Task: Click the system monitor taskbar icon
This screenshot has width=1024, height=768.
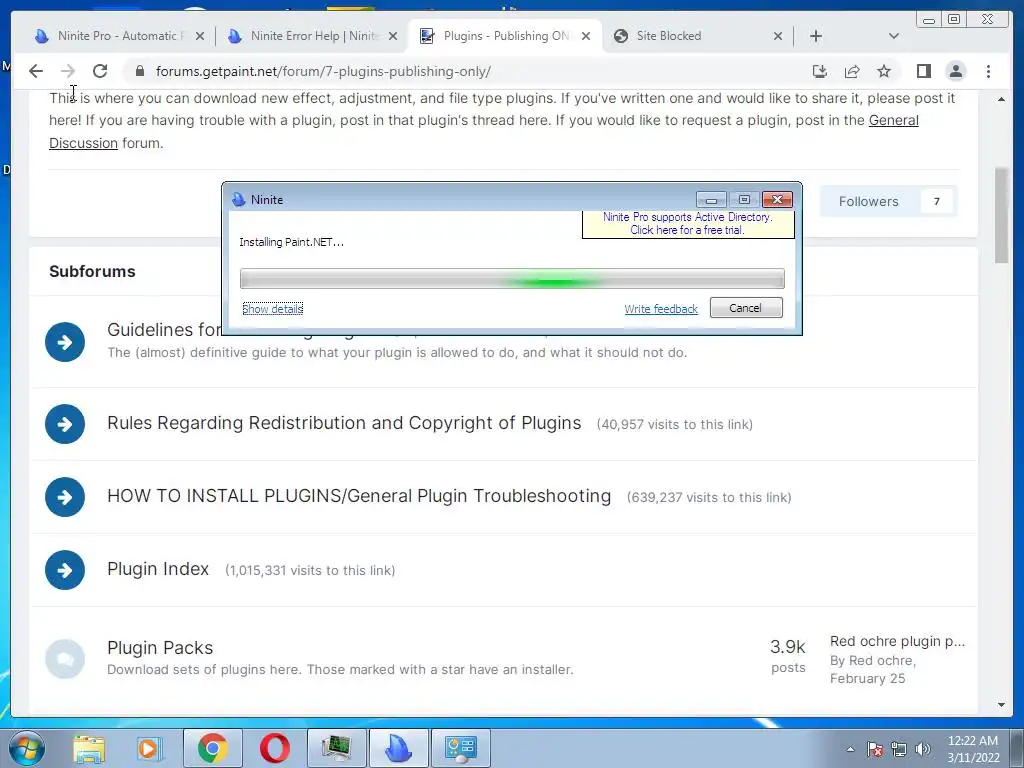Action: tap(336, 748)
